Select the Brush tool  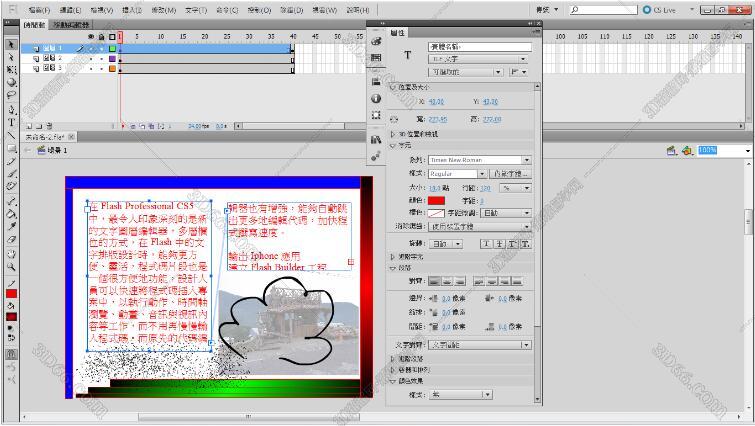[11, 174]
